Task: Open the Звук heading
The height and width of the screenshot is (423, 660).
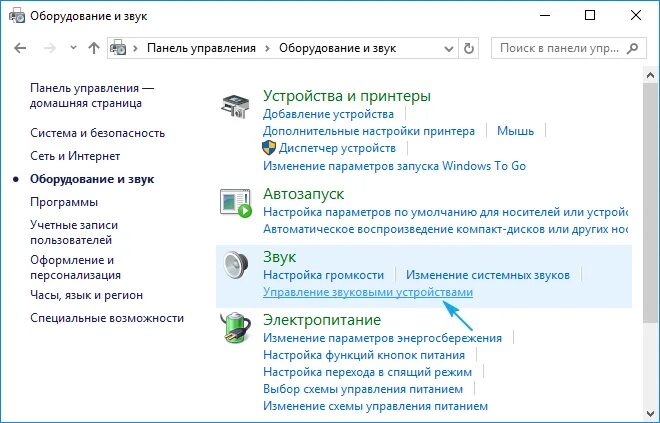Action: pos(279,257)
